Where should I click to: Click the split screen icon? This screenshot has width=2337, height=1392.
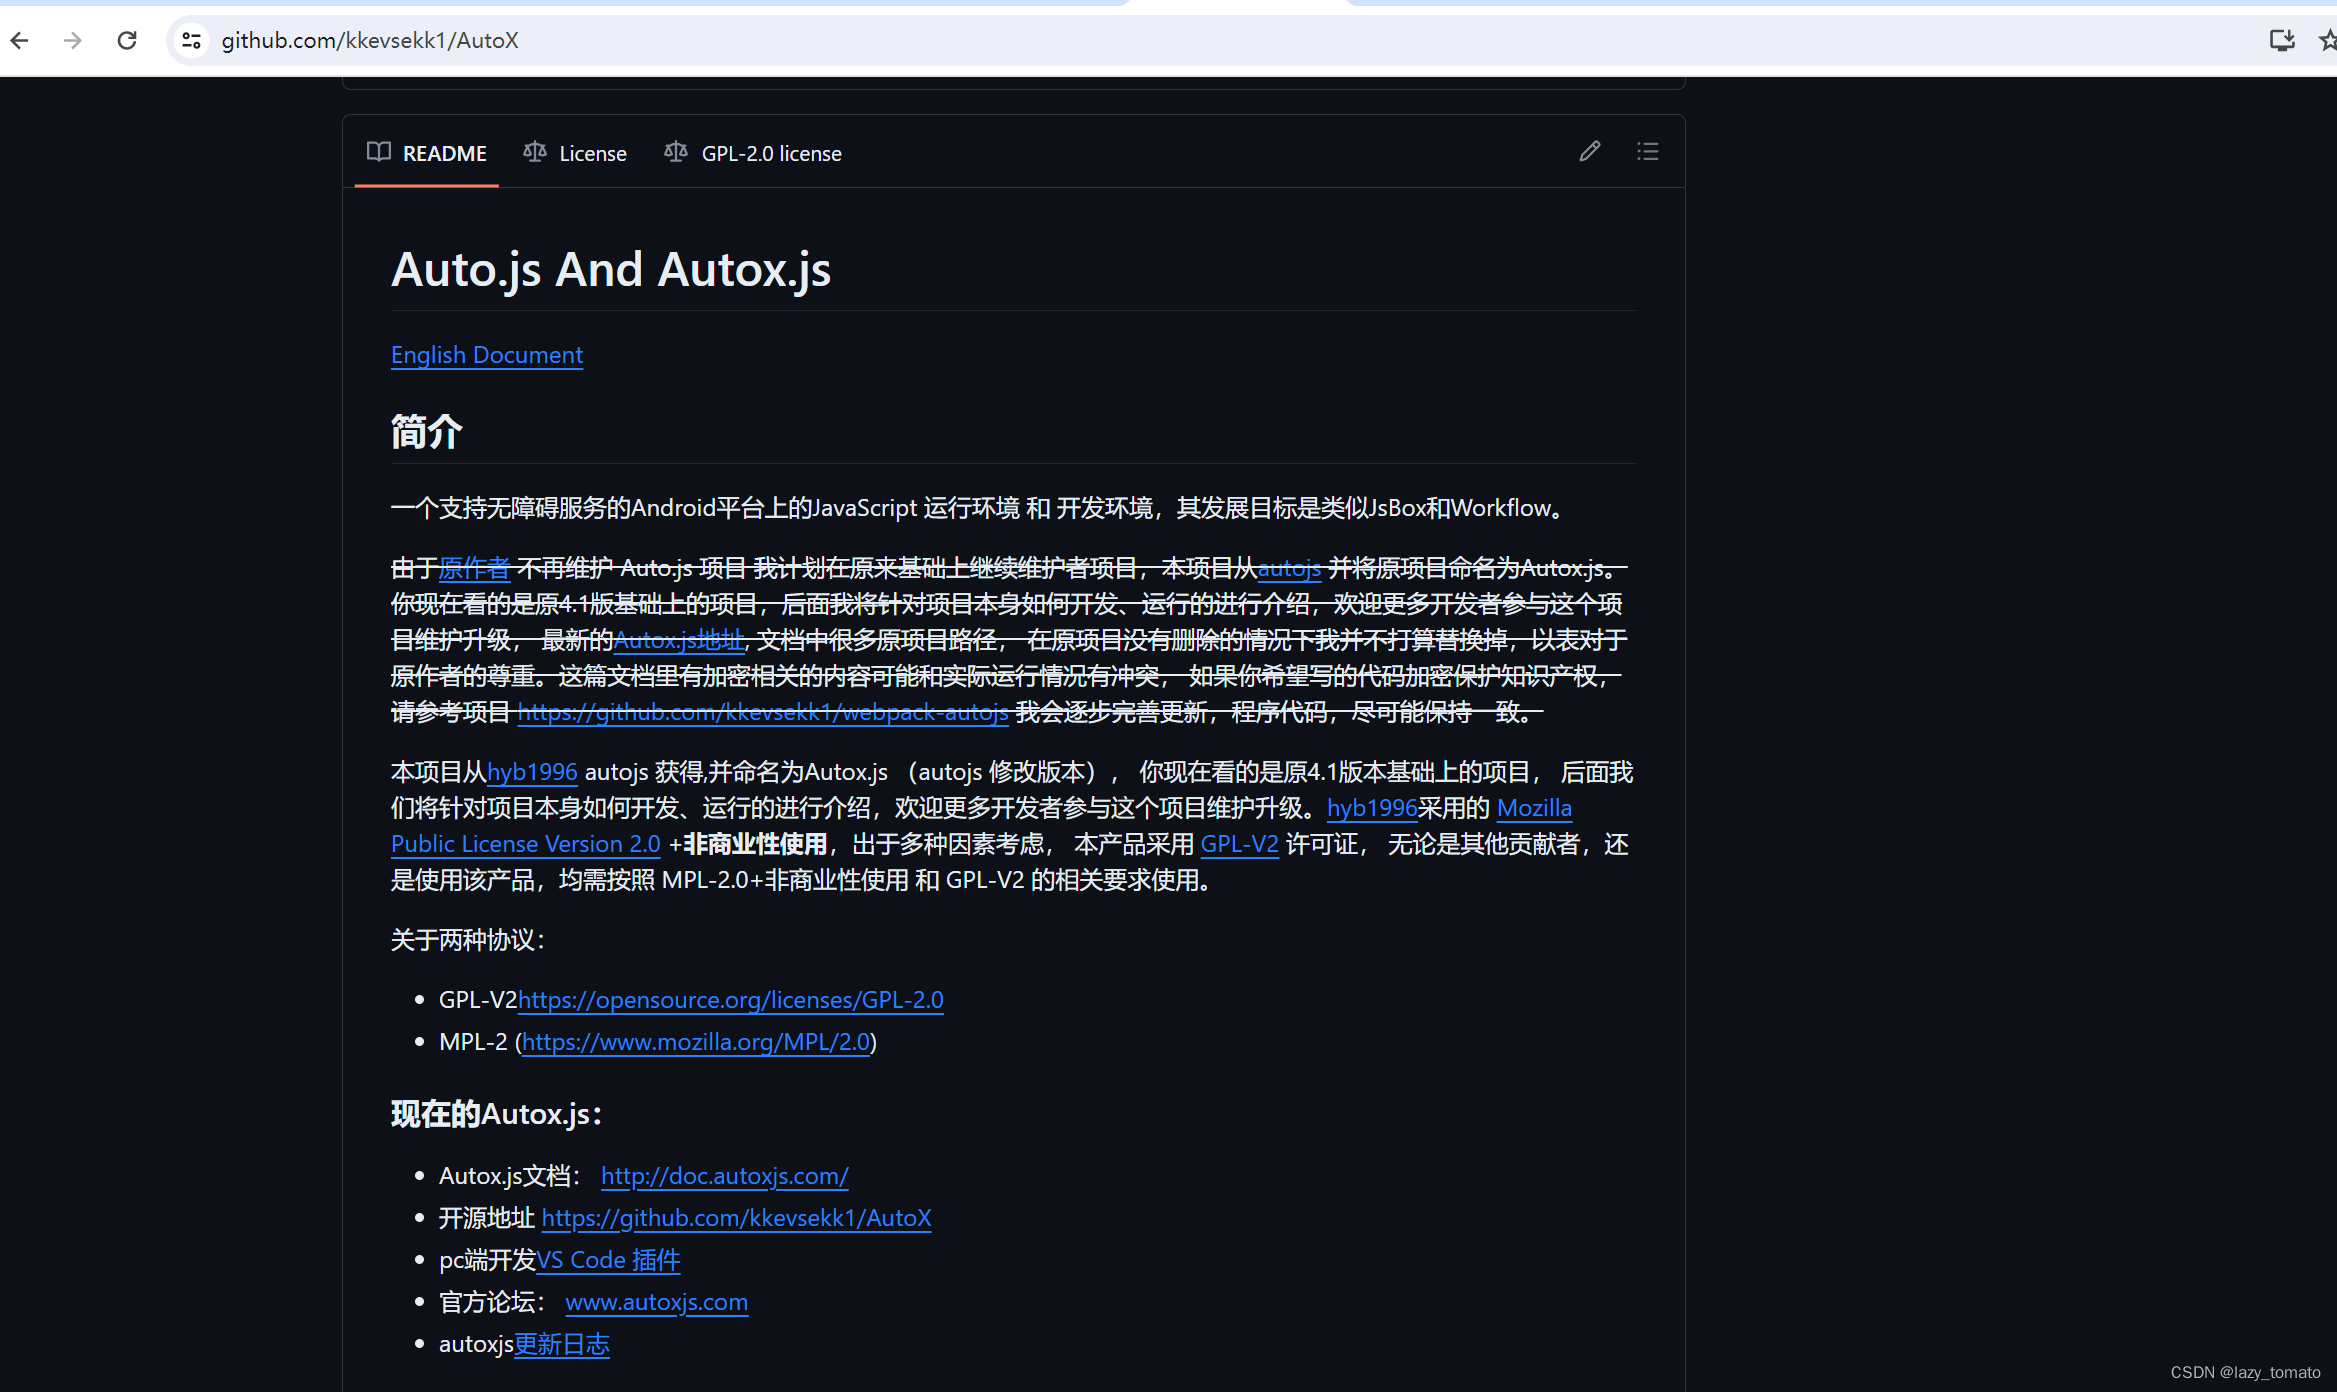2282,40
